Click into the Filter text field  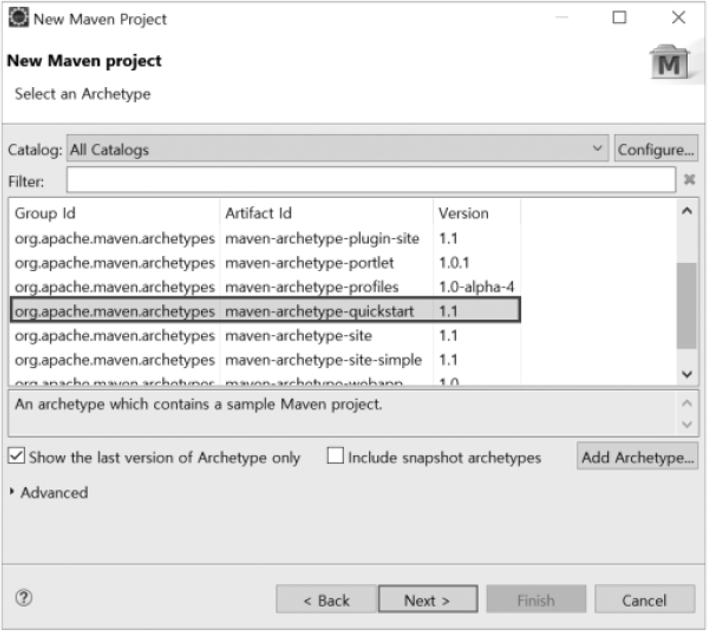click(371, 180)
